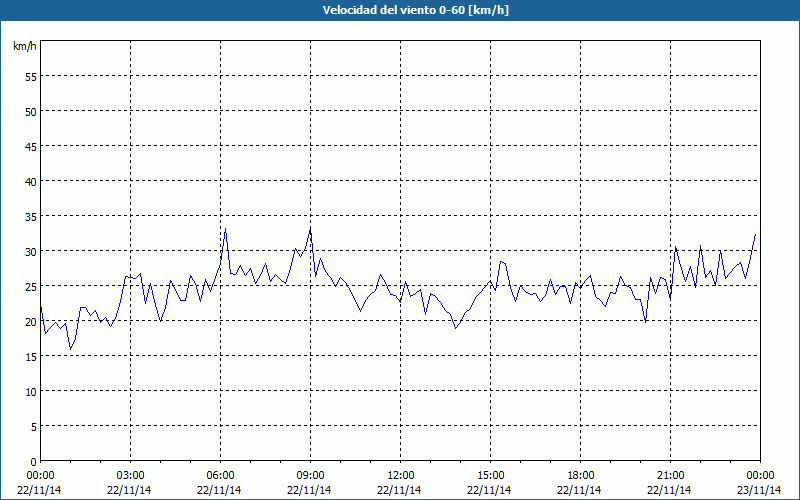This screenshot has height=500, width=800.
Task: Click the wind speed peak just after 06:00
Action: (226, 229)
